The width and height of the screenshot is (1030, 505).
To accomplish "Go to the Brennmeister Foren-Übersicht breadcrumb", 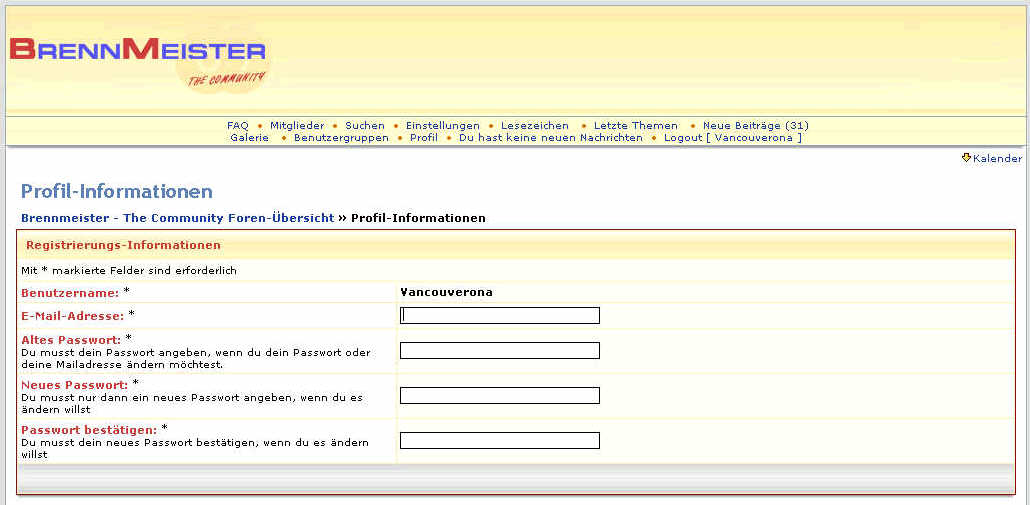I will [x=177, y=218].
